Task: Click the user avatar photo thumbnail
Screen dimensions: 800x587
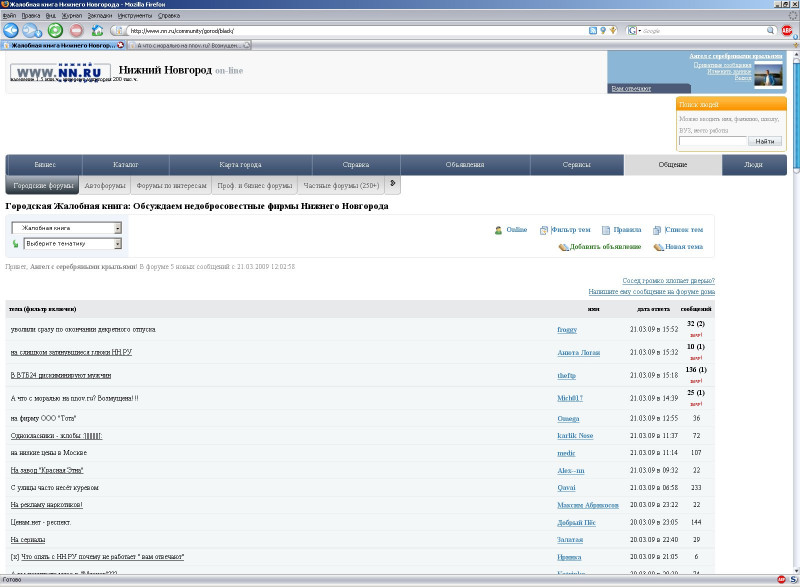Action: coord(768,76)
